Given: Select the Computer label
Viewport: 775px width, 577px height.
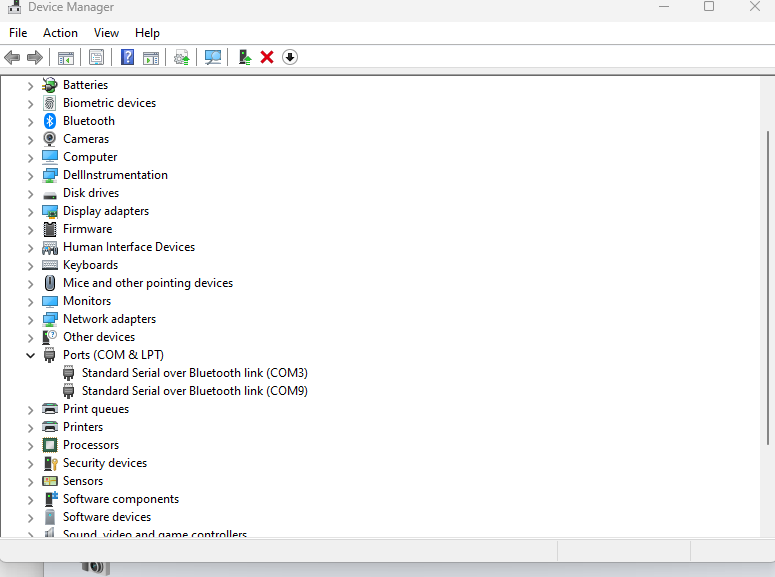Looking at the screenshot, I should (x=90, y=157).
